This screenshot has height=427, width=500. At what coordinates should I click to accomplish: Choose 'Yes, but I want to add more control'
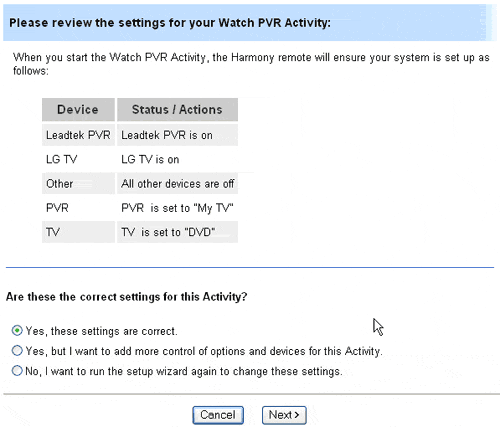(x=17, y=351)
